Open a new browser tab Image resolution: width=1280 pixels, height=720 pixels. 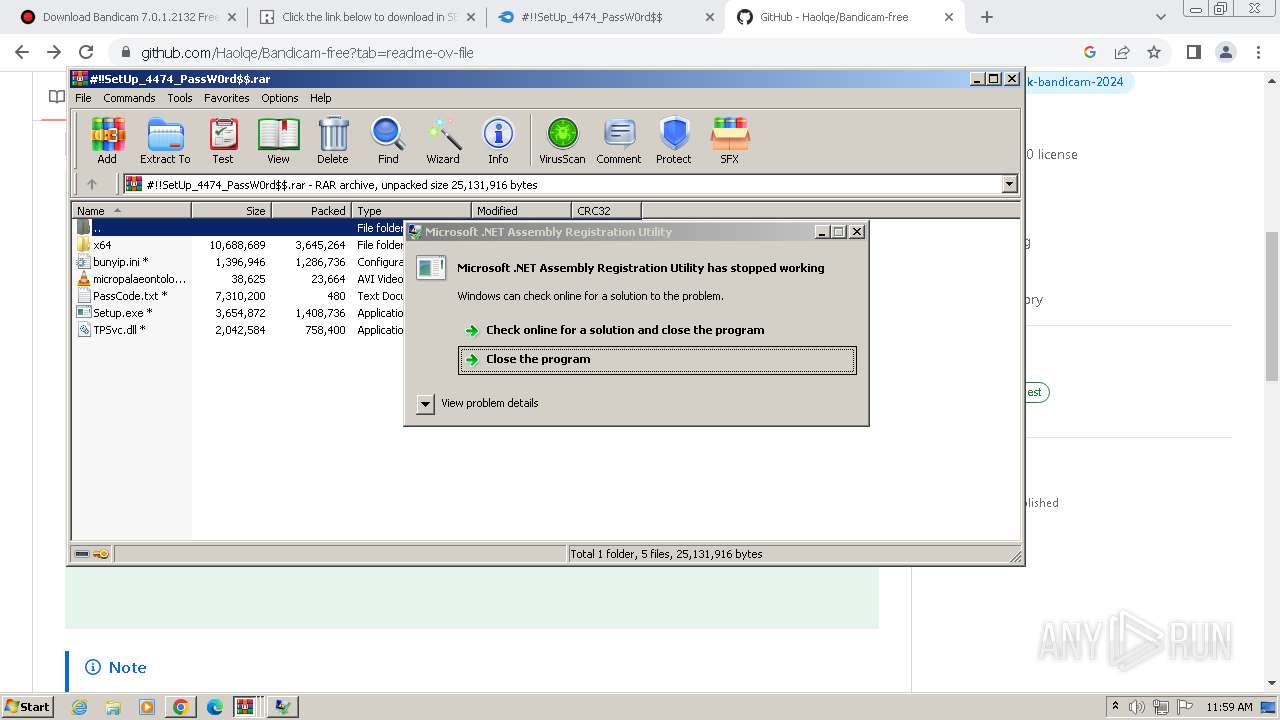pyautogui.click(x=987, y=17)
